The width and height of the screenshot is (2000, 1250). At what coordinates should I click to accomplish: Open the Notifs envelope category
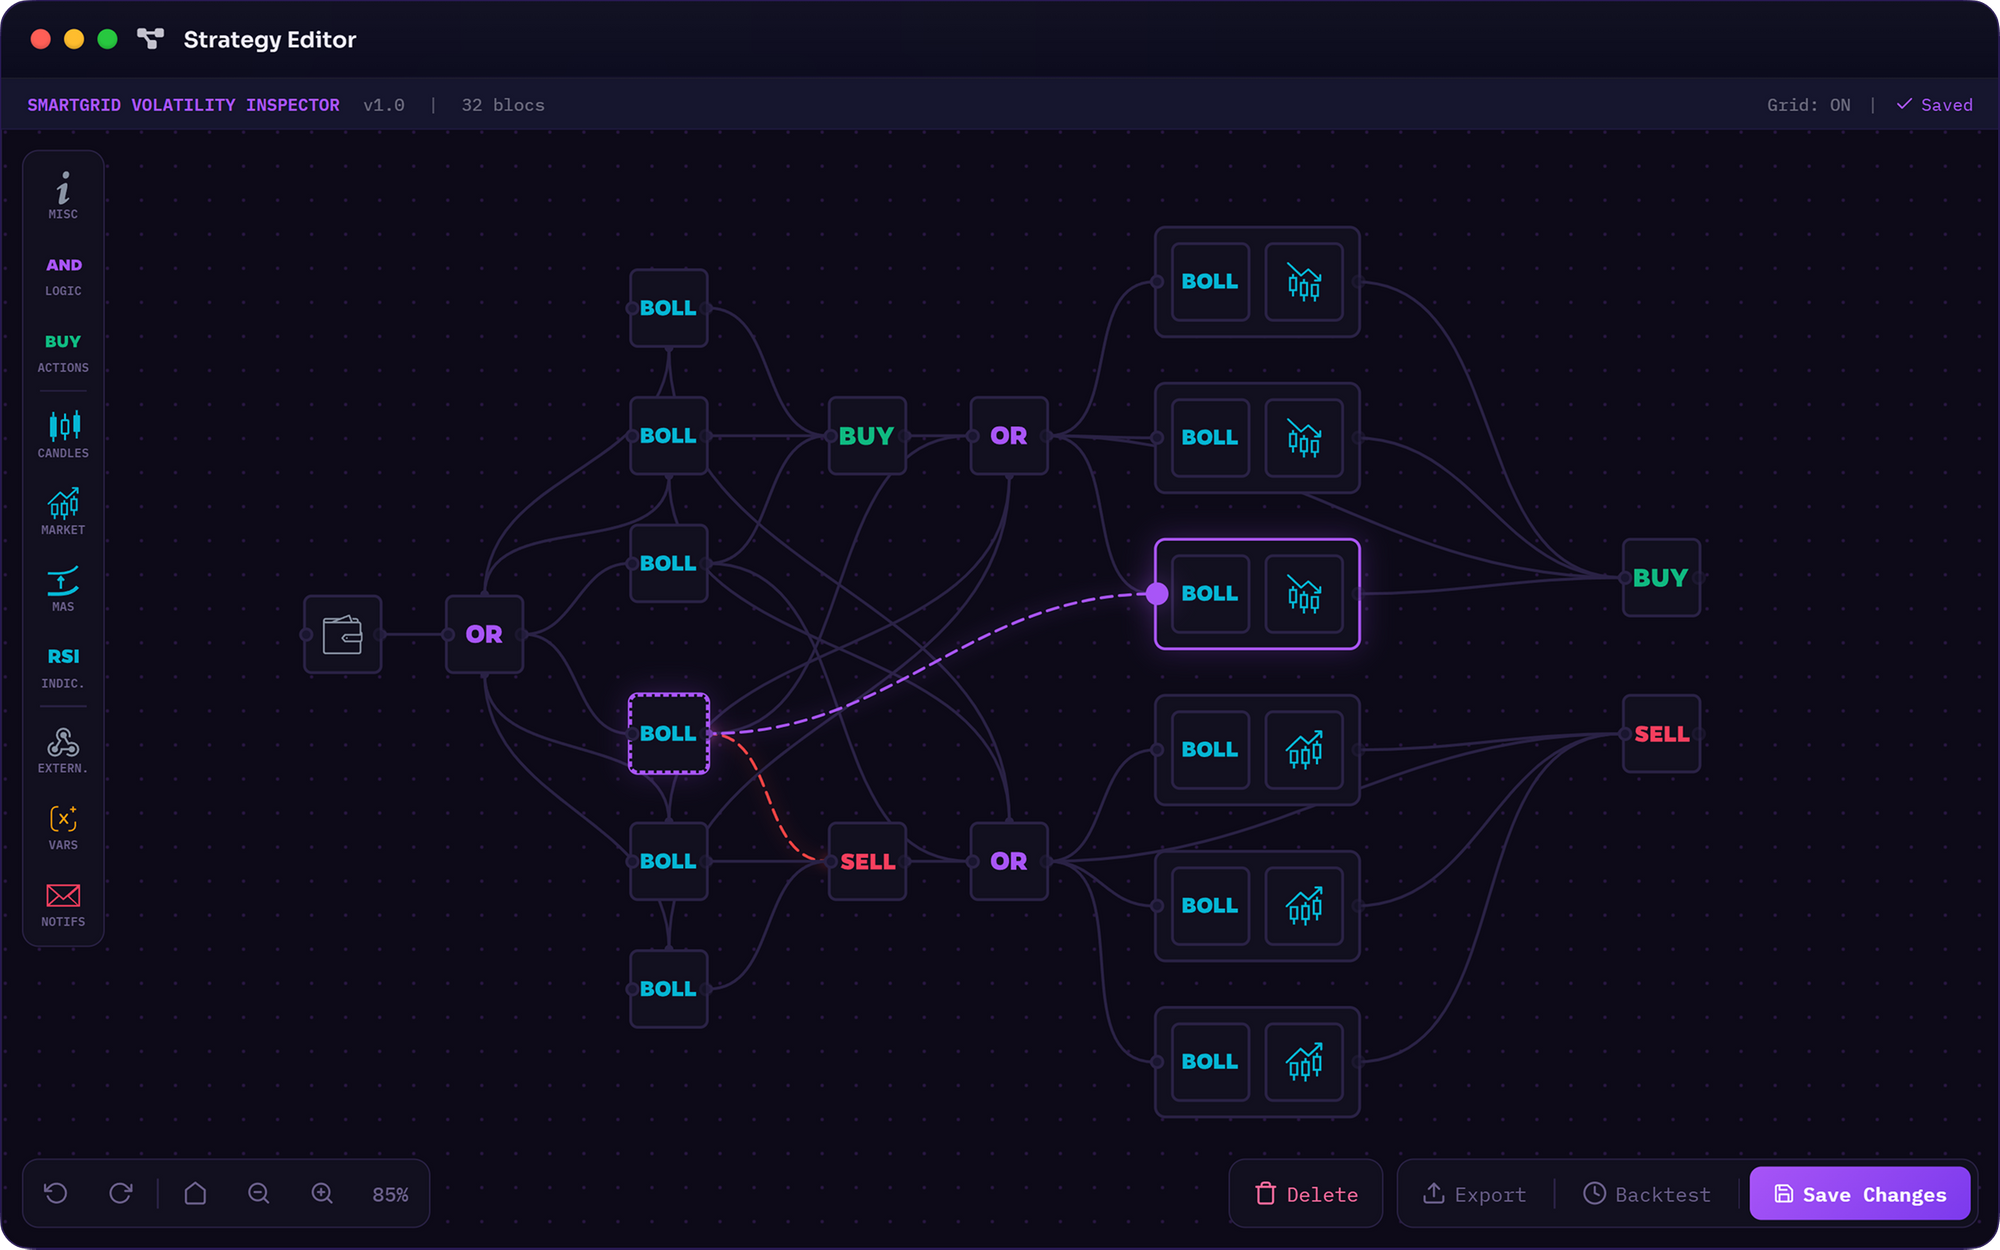[x=63, y=904]
